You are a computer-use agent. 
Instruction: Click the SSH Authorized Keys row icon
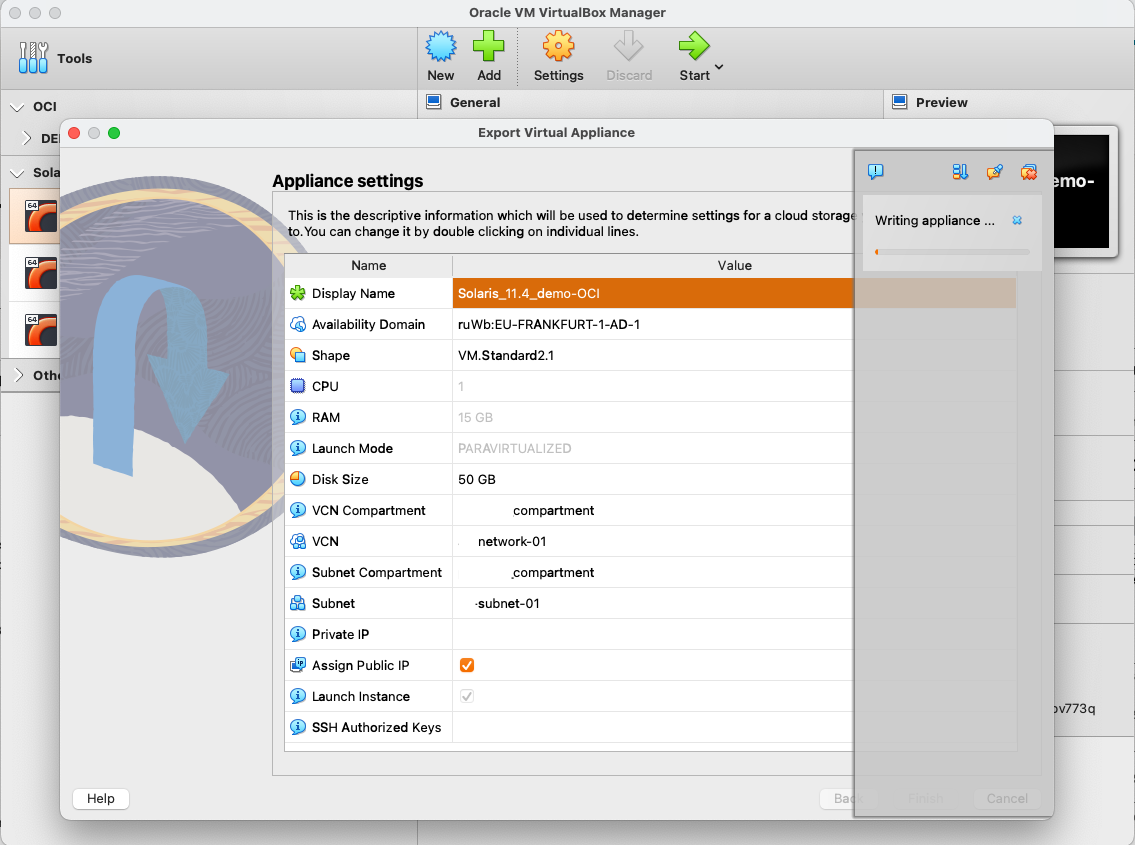pos(298,727)
